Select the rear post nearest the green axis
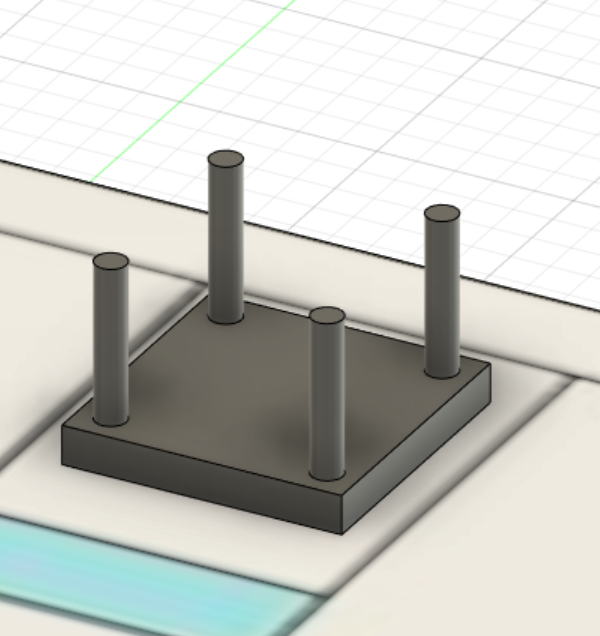This screenshot has width=600, height=636. click(226, 243)
